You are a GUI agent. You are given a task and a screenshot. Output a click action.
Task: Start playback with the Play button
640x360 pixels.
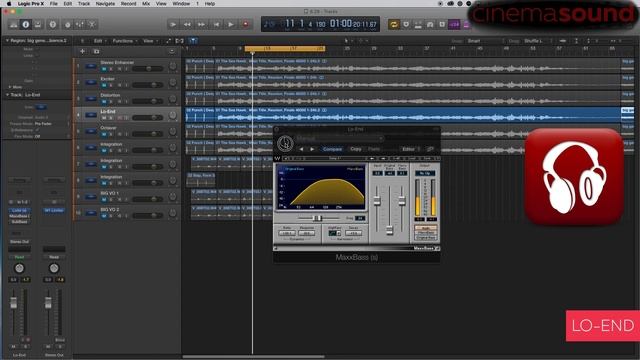pos(231,24)
